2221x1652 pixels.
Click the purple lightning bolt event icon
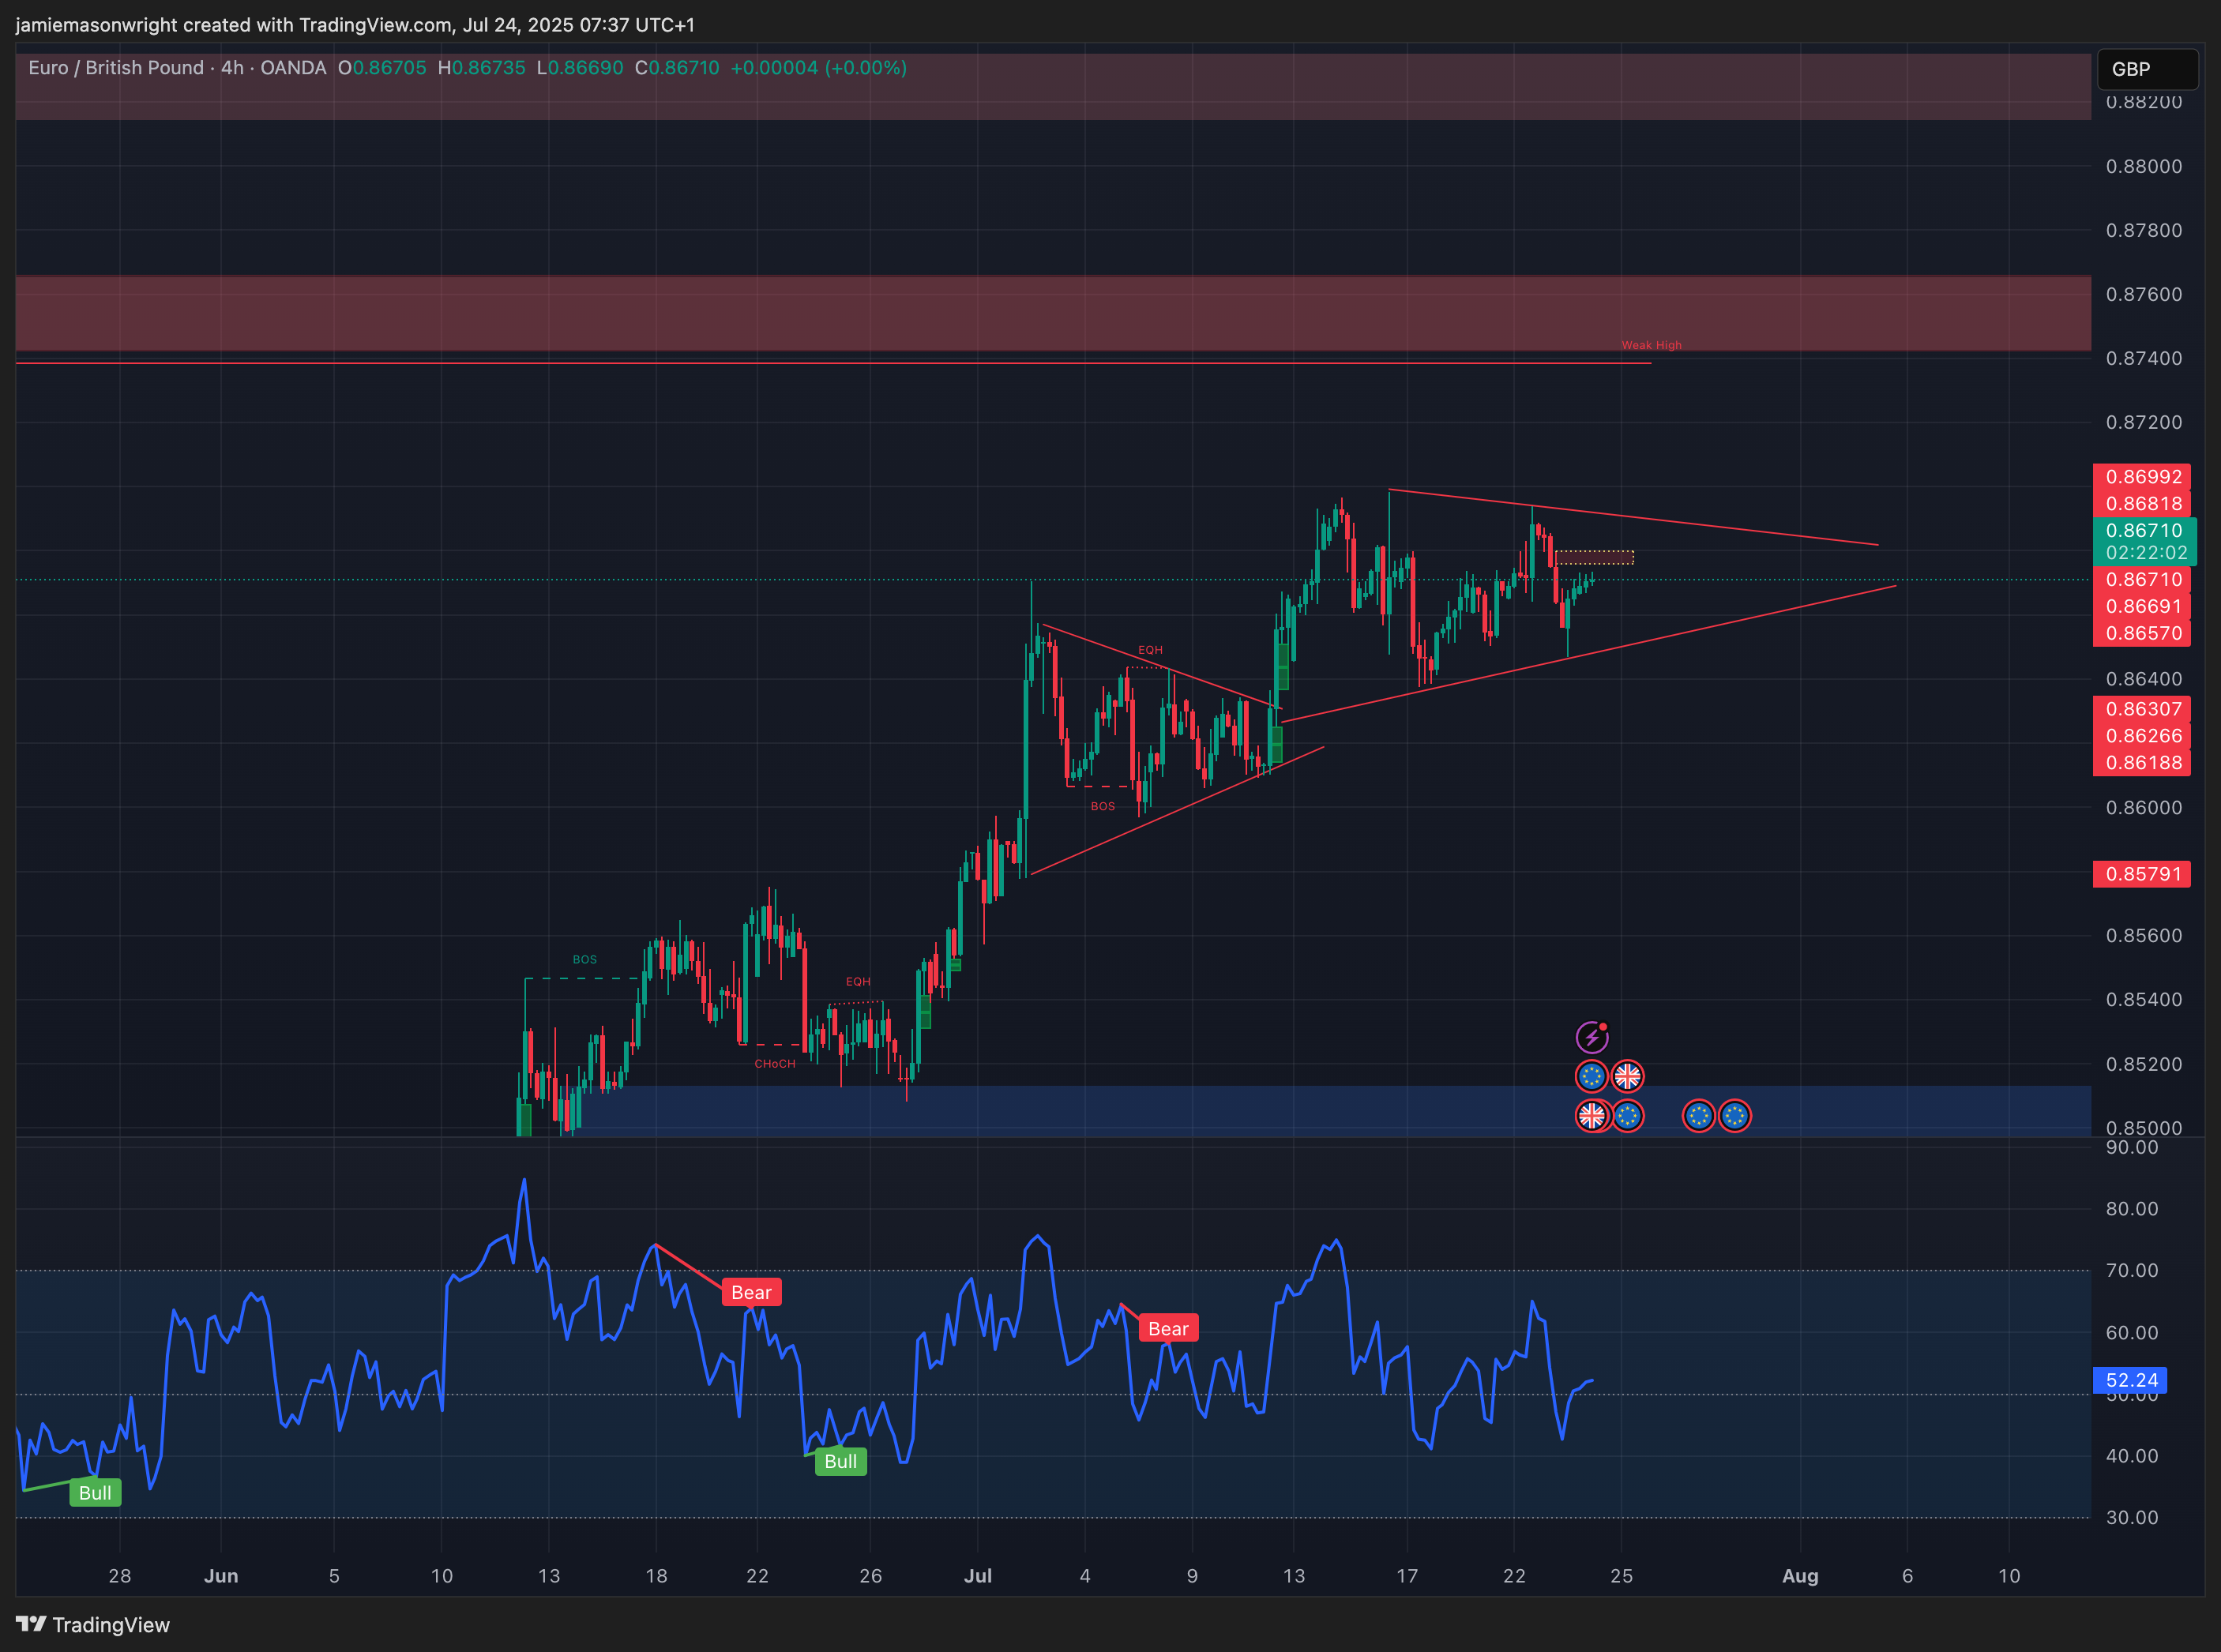point(1591,1037)
